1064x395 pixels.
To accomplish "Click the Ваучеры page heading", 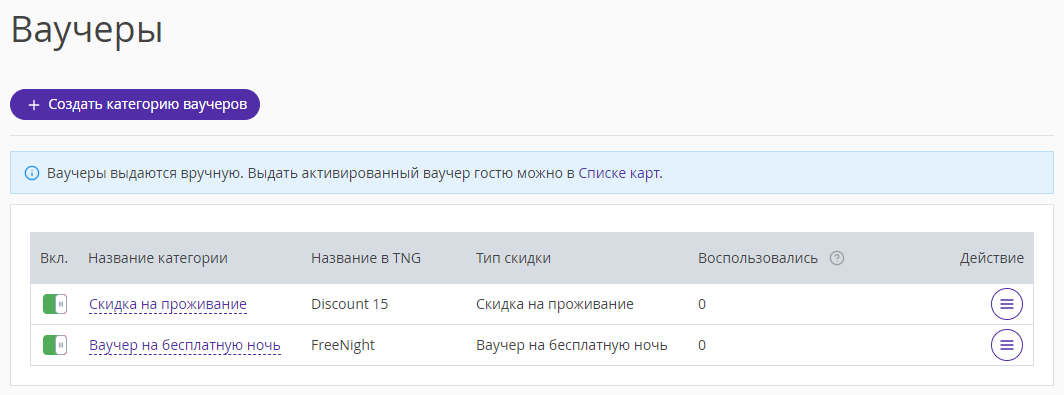I will pyautogui.click(x=87, y=30).
